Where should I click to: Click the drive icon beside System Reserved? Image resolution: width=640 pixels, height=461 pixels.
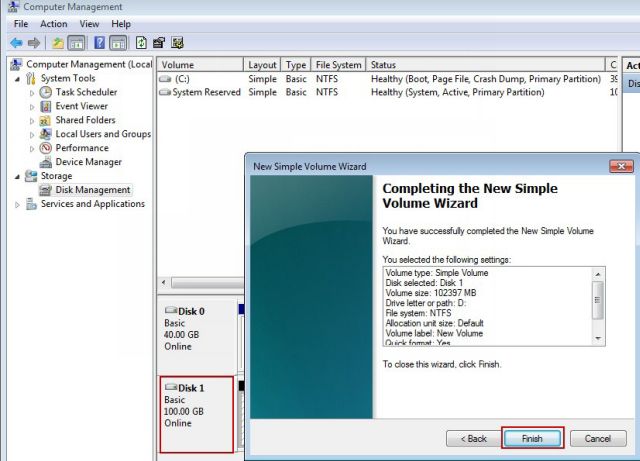[x=165, y=92]
